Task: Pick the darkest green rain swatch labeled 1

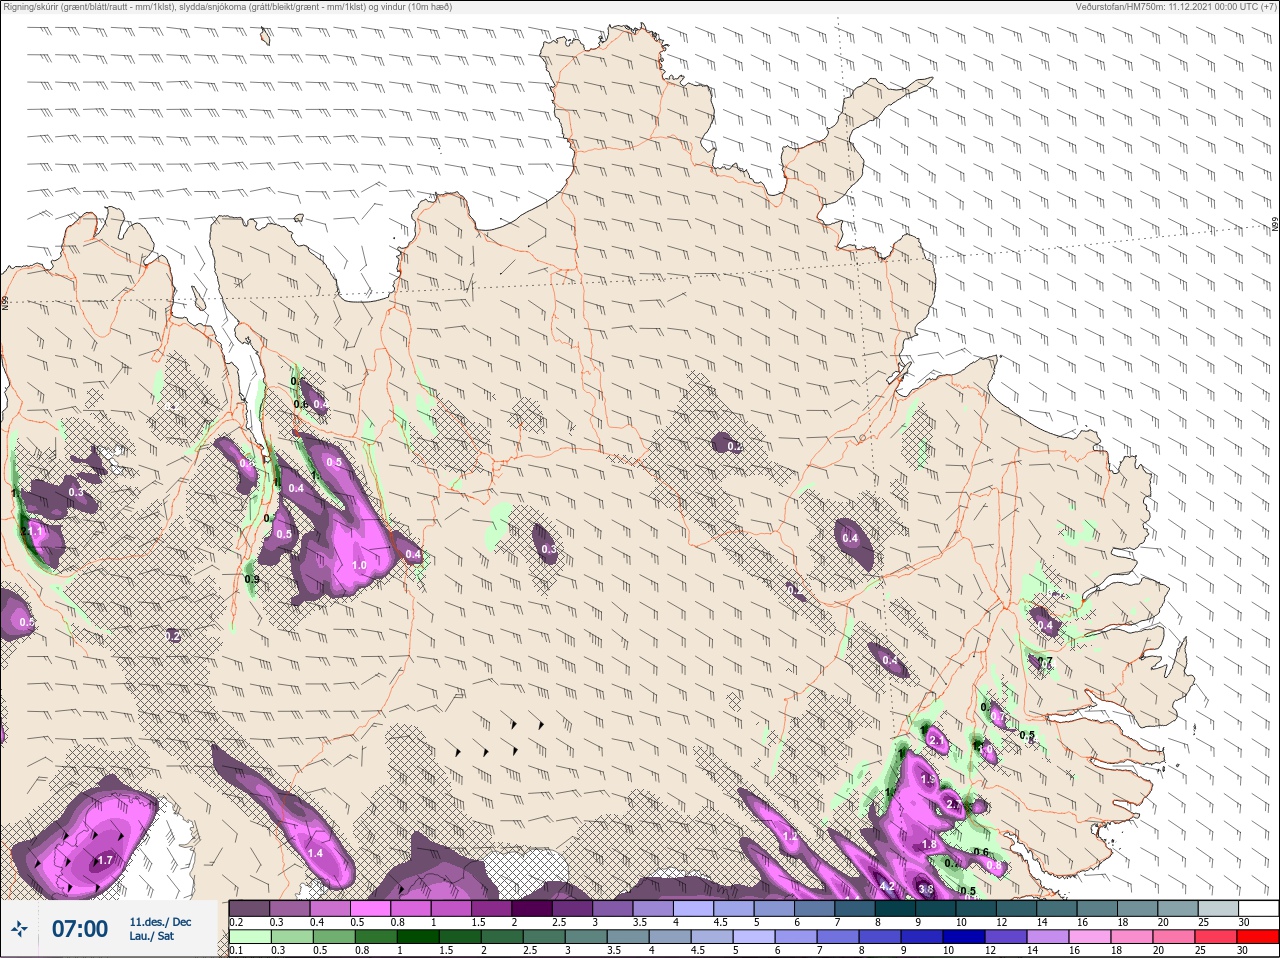Action: pos(419,938)
